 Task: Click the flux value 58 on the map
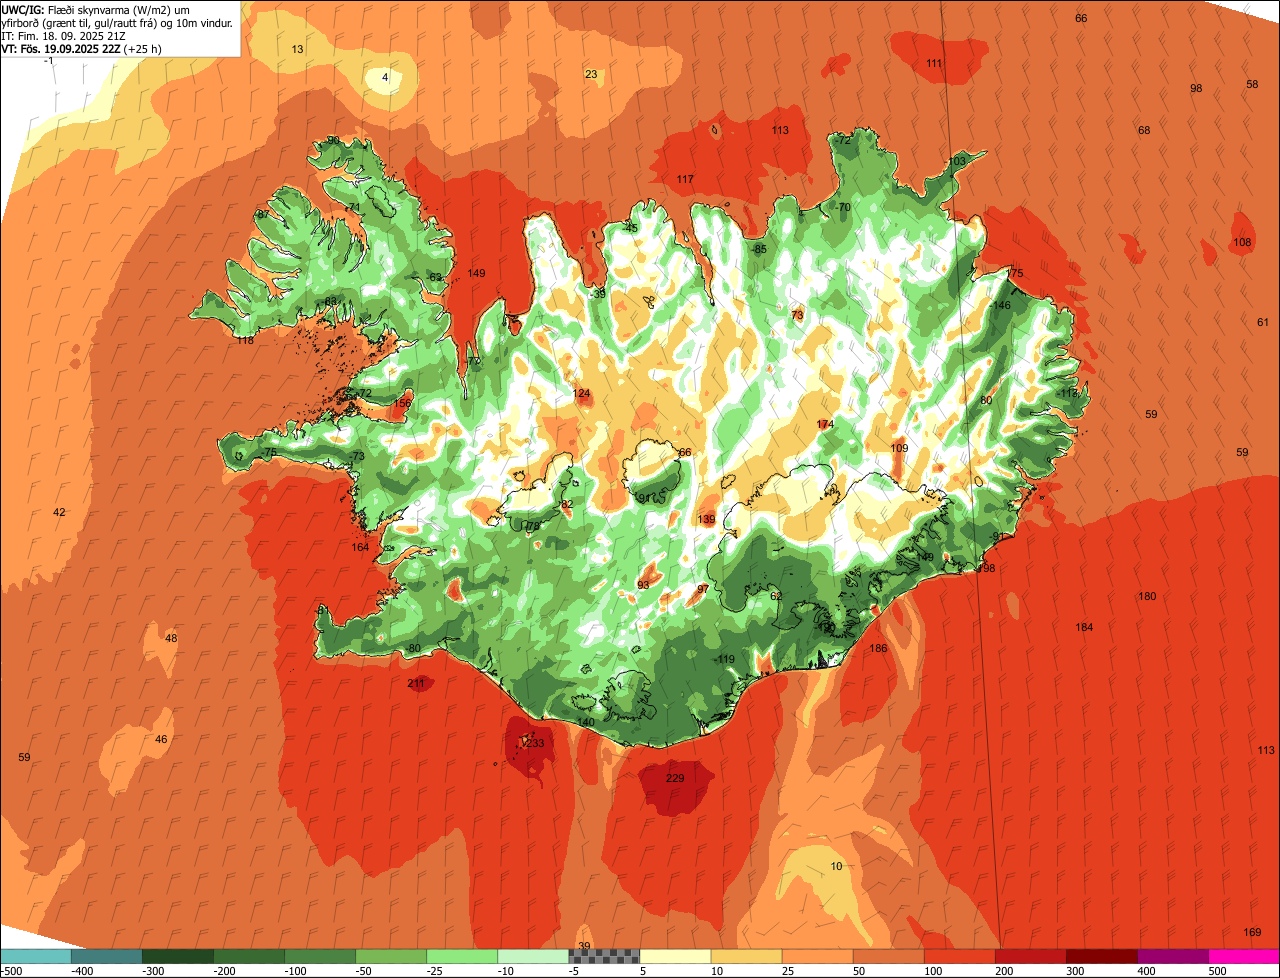tap(1252, 84)
